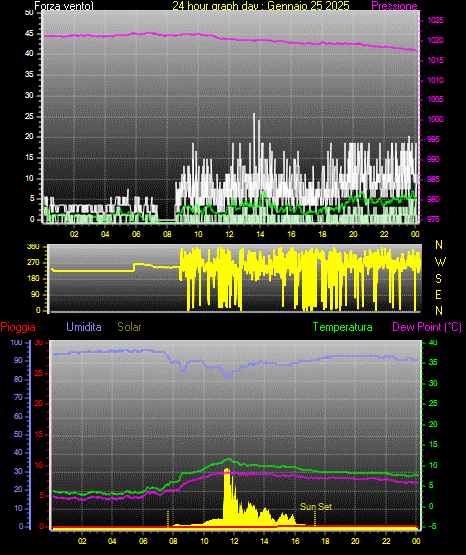This screenshot has width=466, height=555.
Task: Click the S wind direction label
Action: [438, 279]
